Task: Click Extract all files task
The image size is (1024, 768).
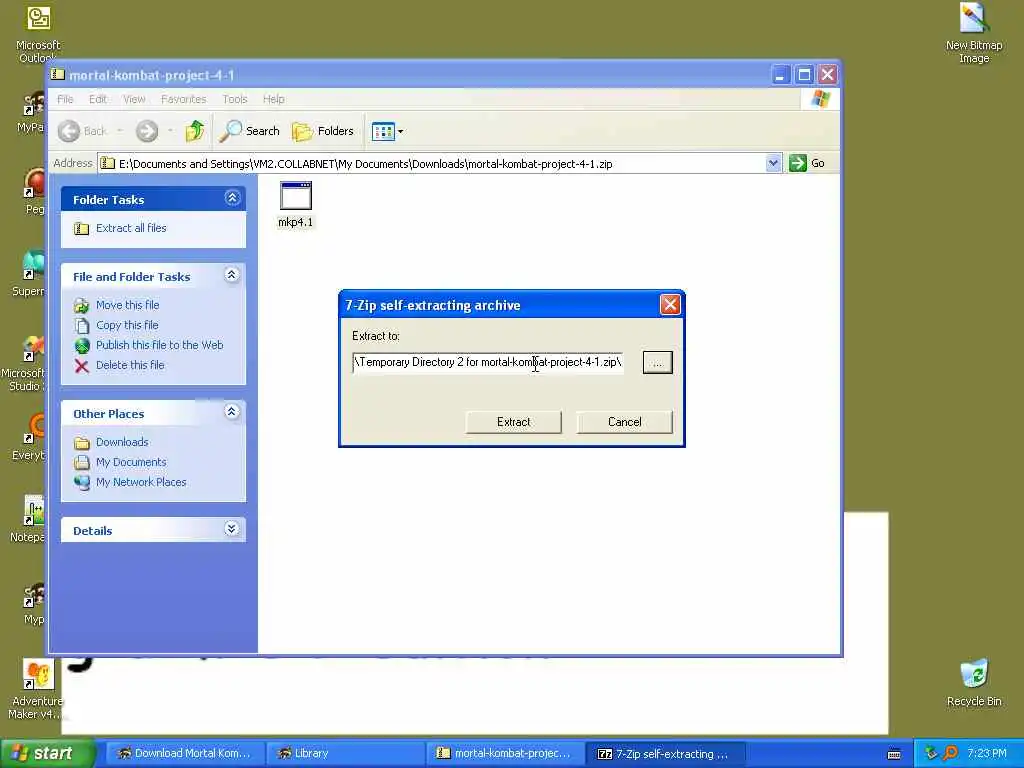Action: coord(131,228)
